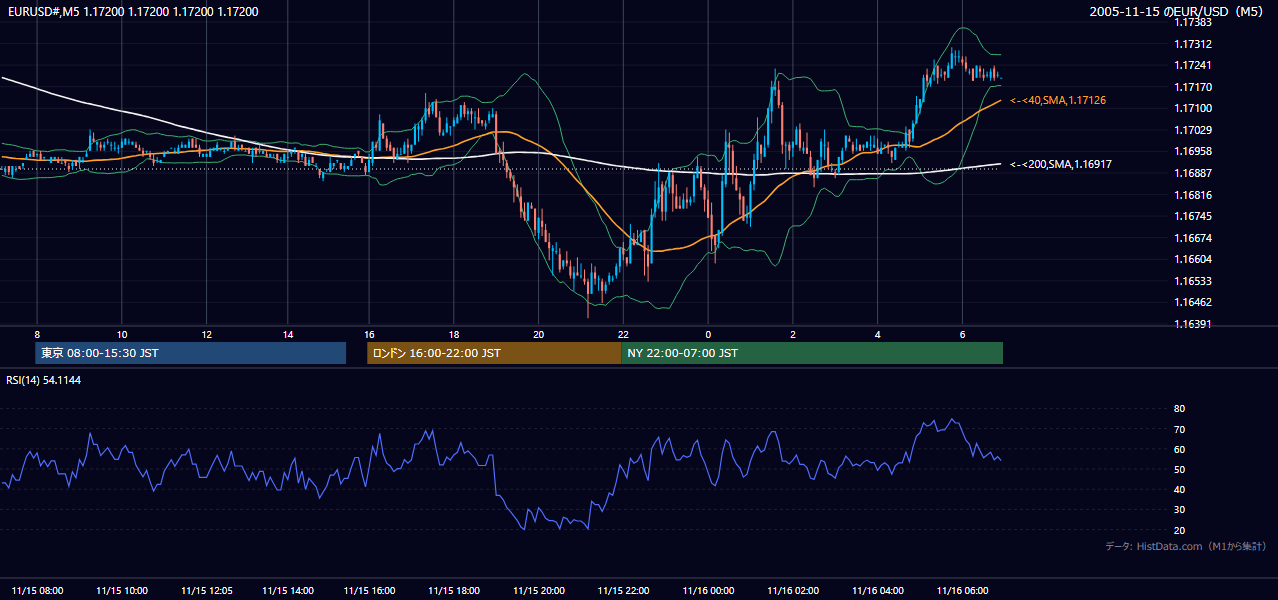
Task: Click the RSI scale value 30
Action: (1180, 510)
